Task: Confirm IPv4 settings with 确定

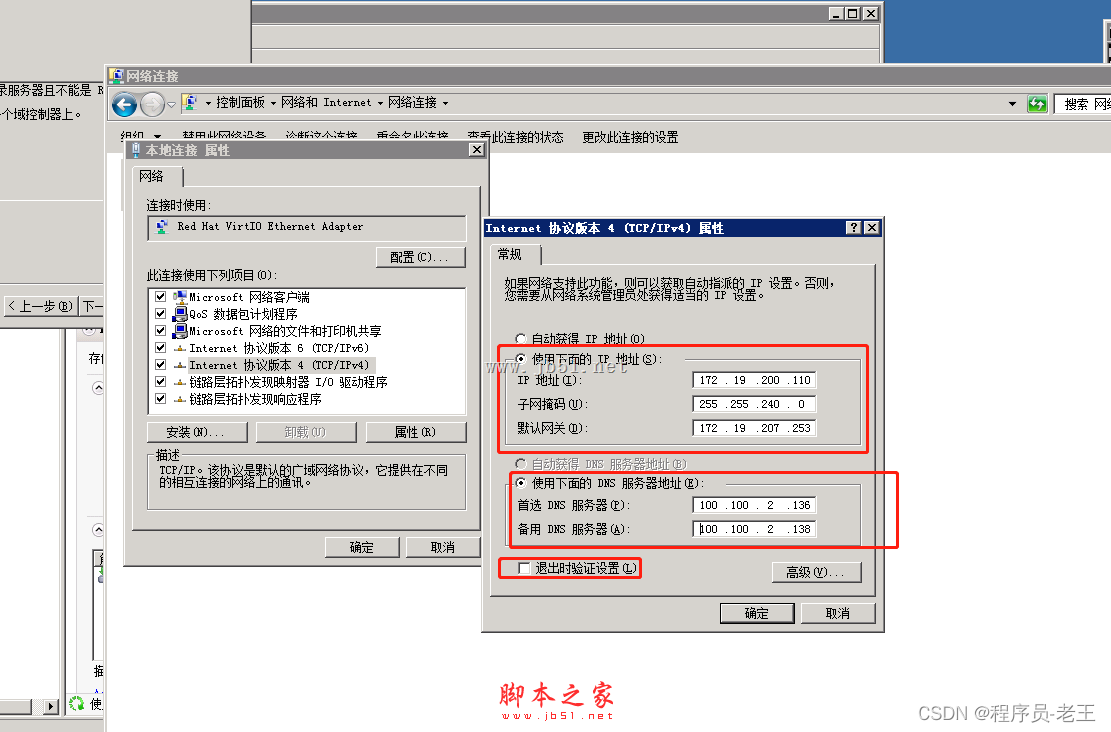Action: coord(757,614)
